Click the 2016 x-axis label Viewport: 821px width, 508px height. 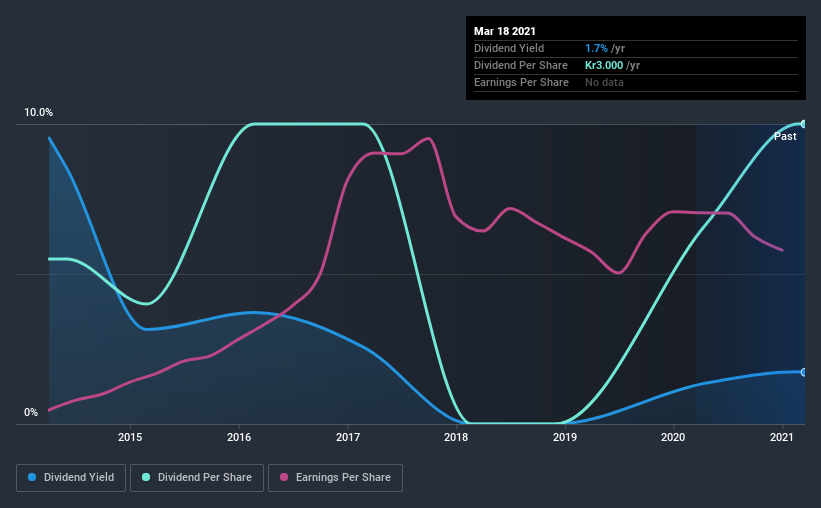click(239, 437)
